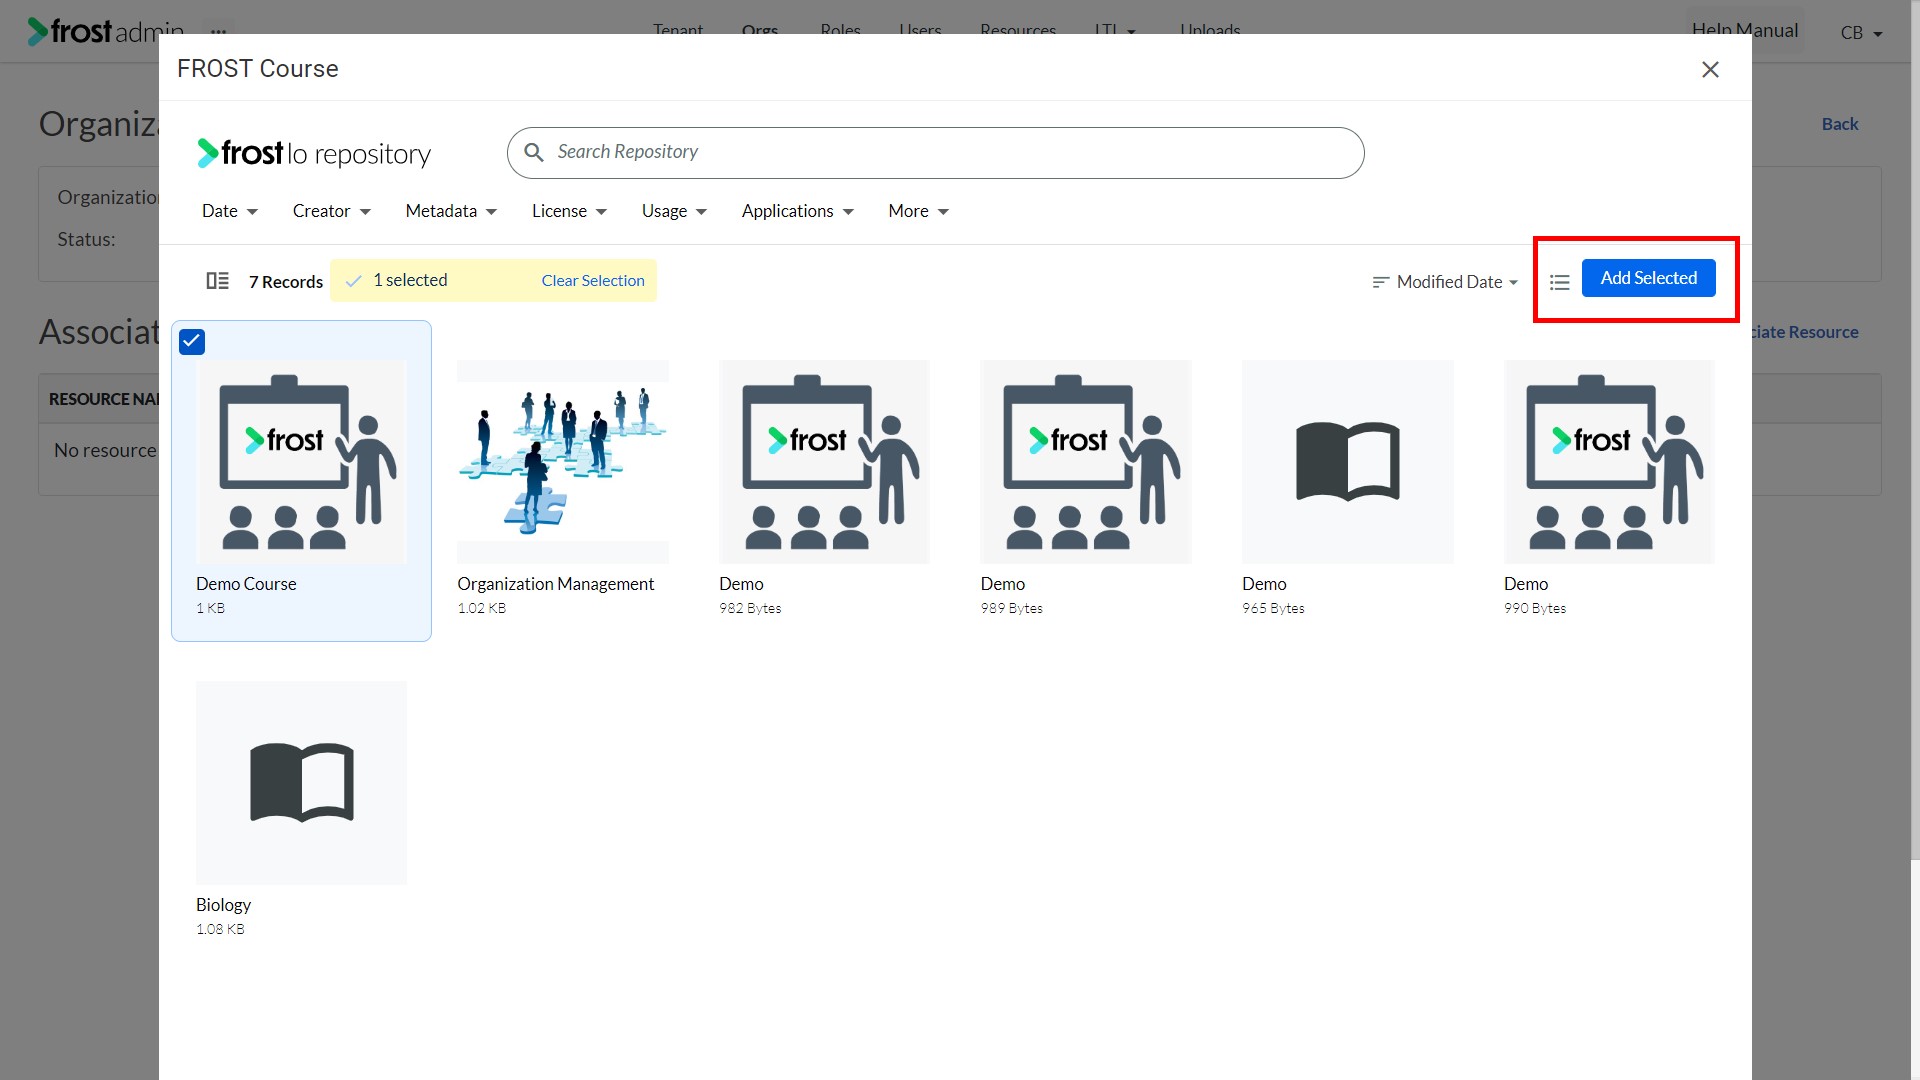The height and width of the screenshot is (1080, 1920).
Task: Open the CB user menu
Action: pyautogui.click(x=1861, y=33)
